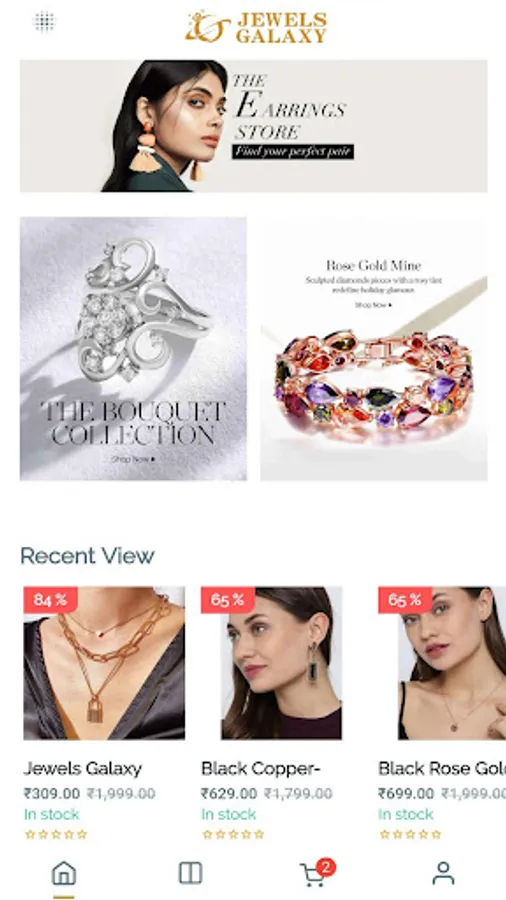Open the layered necklace product image
The image size is (506, 900).
[x=104, y=663]
